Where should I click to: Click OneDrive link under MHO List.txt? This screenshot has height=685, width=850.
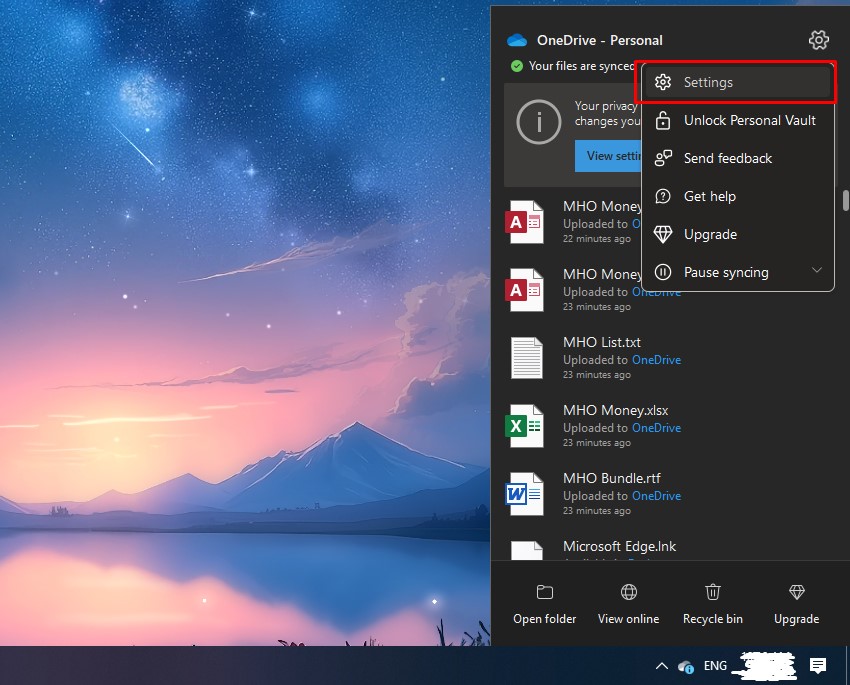(656, 360)
